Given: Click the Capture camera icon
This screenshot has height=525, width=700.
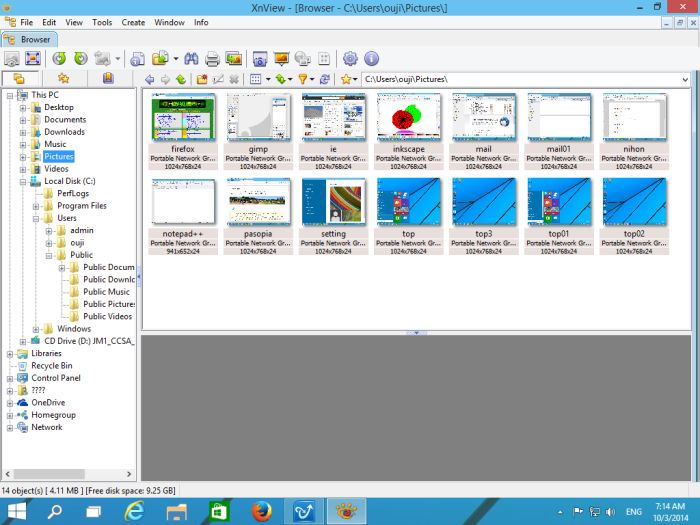Looking at the screenshot, I should 260,59.
